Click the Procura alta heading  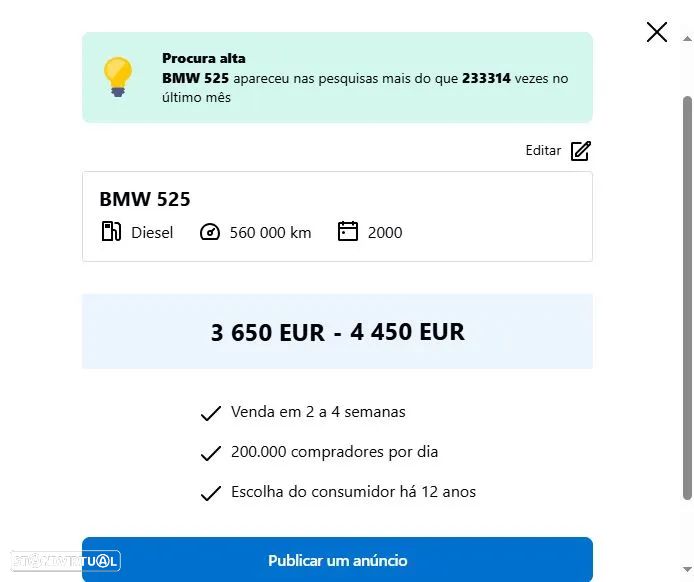(x=204, y=58)
